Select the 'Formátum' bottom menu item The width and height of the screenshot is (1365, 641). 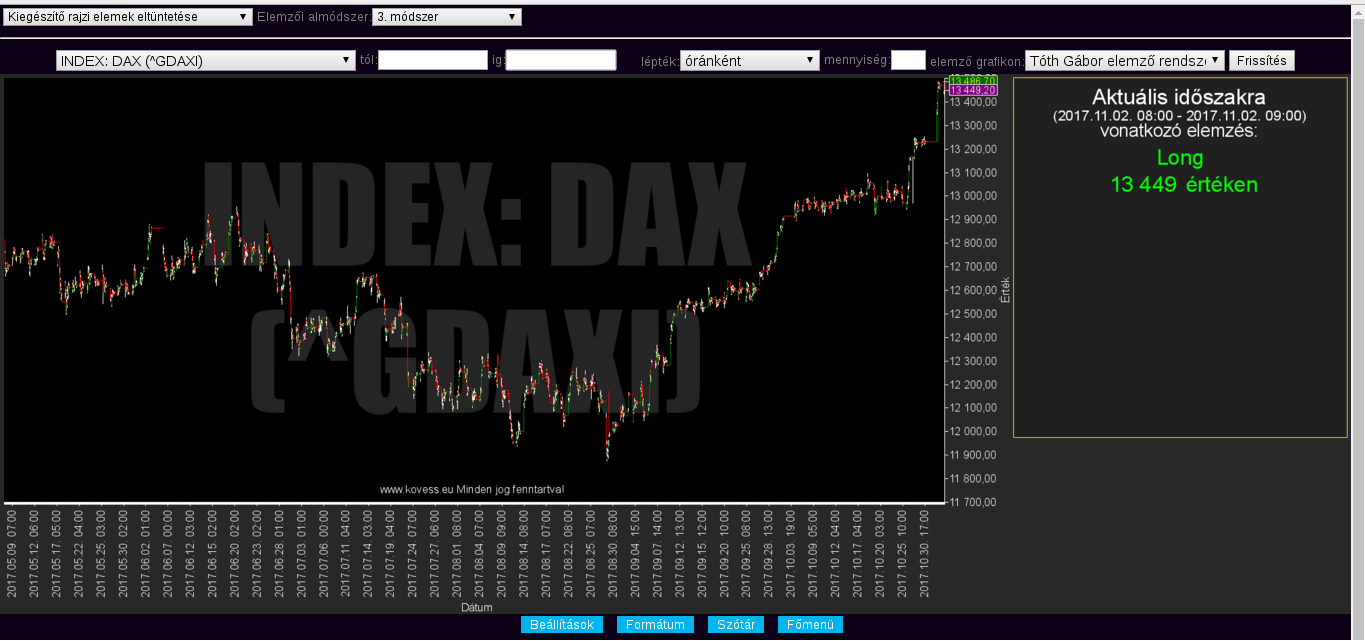point(655,625)
